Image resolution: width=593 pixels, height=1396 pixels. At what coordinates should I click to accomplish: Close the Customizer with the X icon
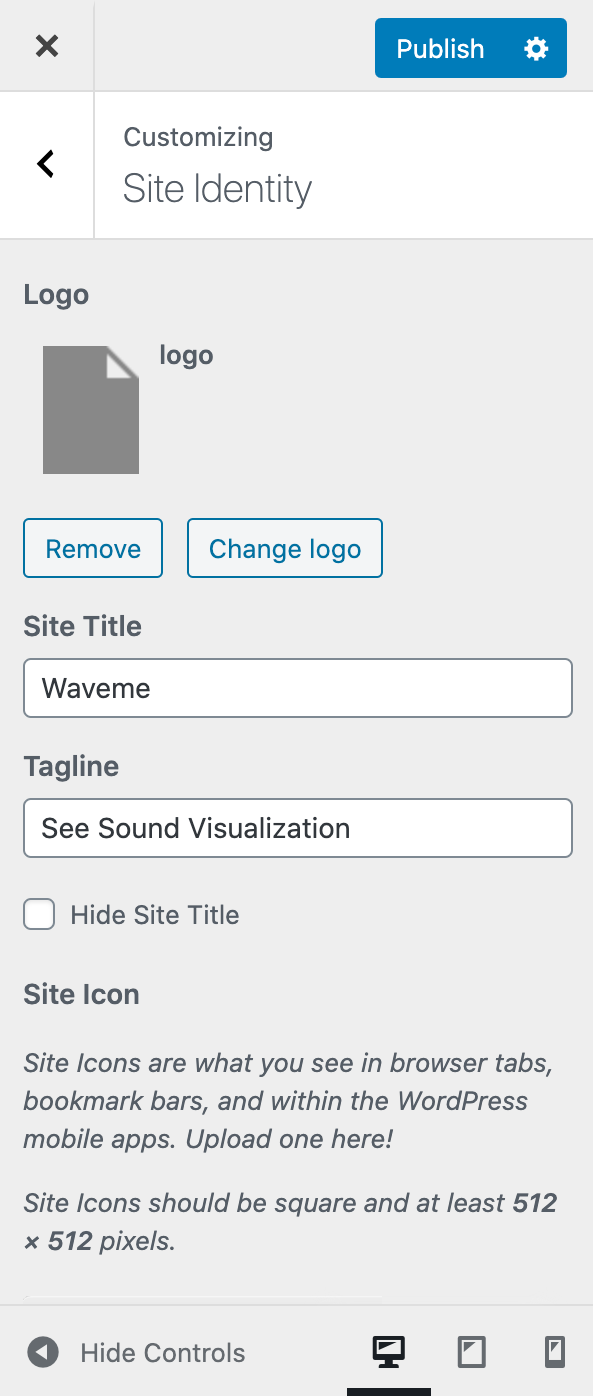(x=46, y=46)
